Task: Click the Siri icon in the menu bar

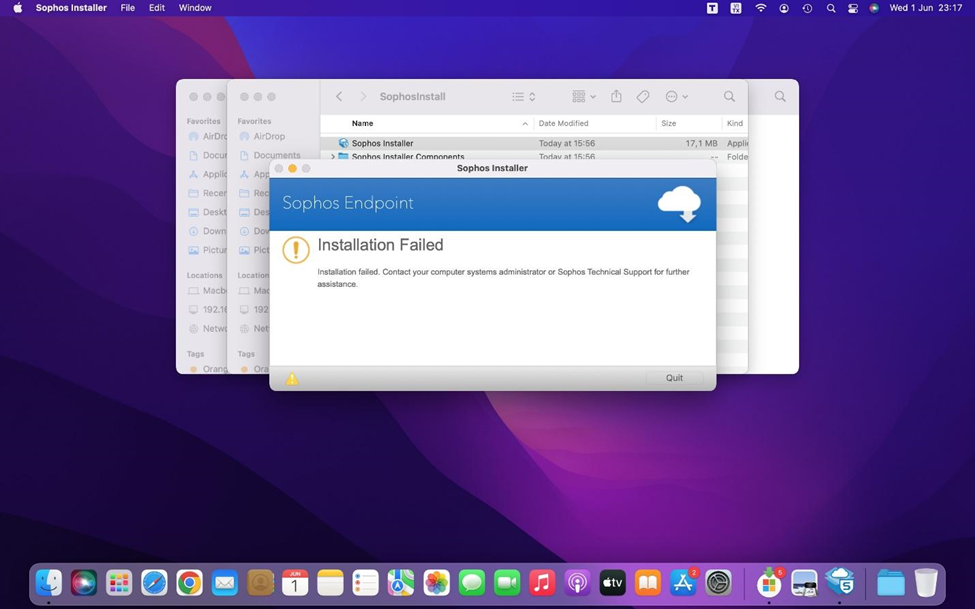Action: pos(874,8)
